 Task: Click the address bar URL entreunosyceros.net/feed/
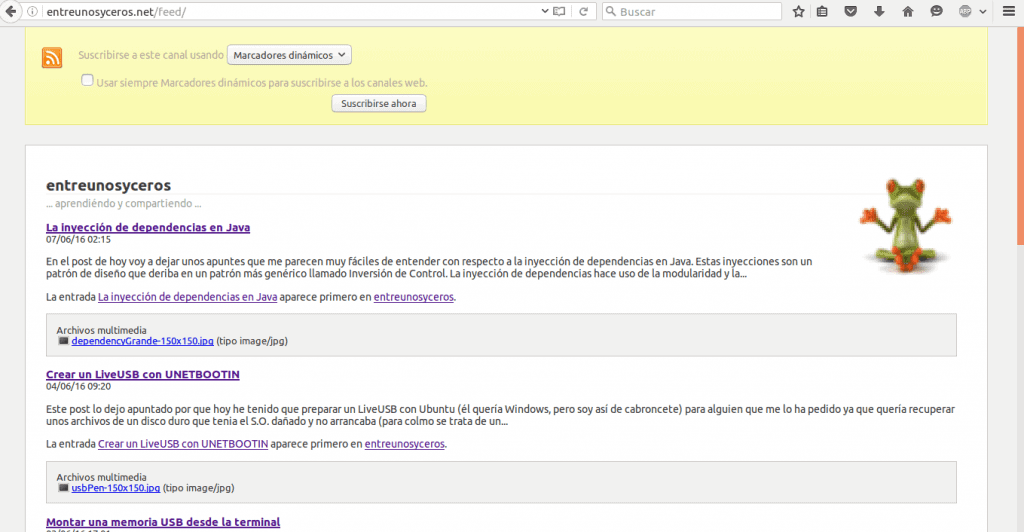[116, 12]
